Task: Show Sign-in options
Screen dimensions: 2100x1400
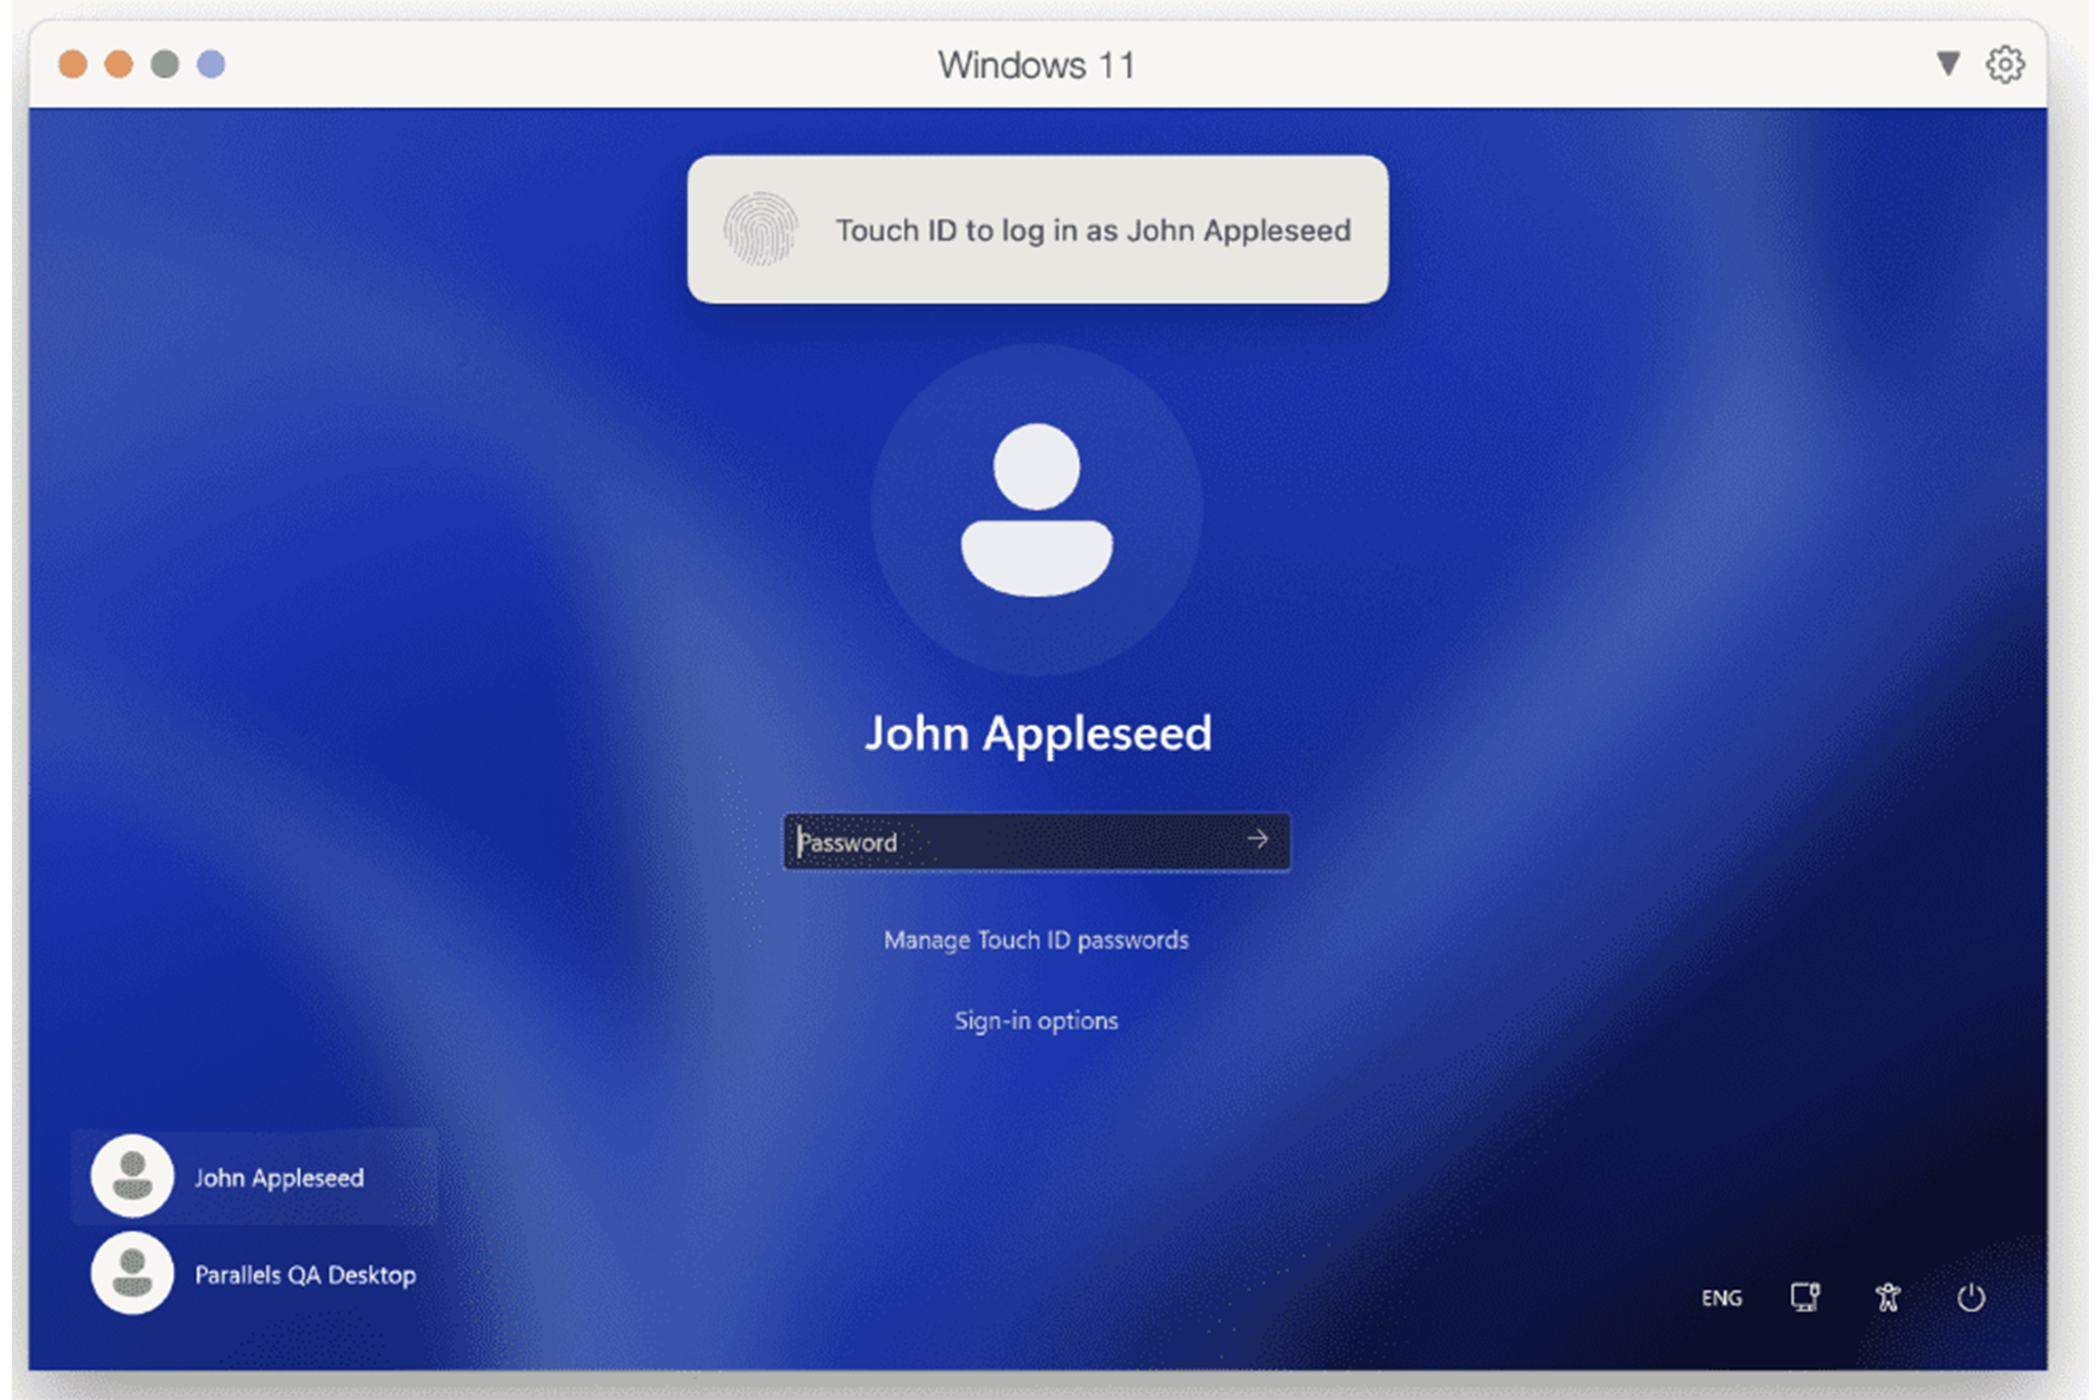Action: coord(1036,1020)
